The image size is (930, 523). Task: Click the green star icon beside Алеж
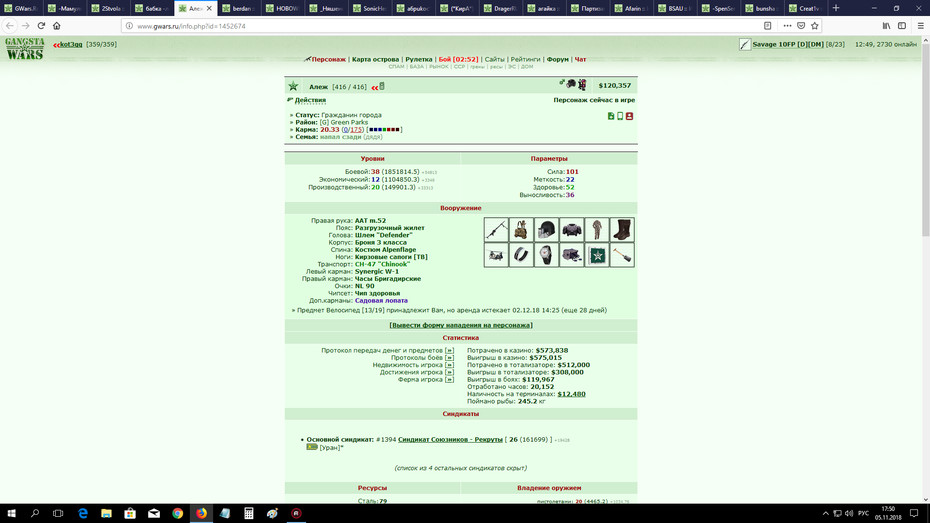pos(294,87)
